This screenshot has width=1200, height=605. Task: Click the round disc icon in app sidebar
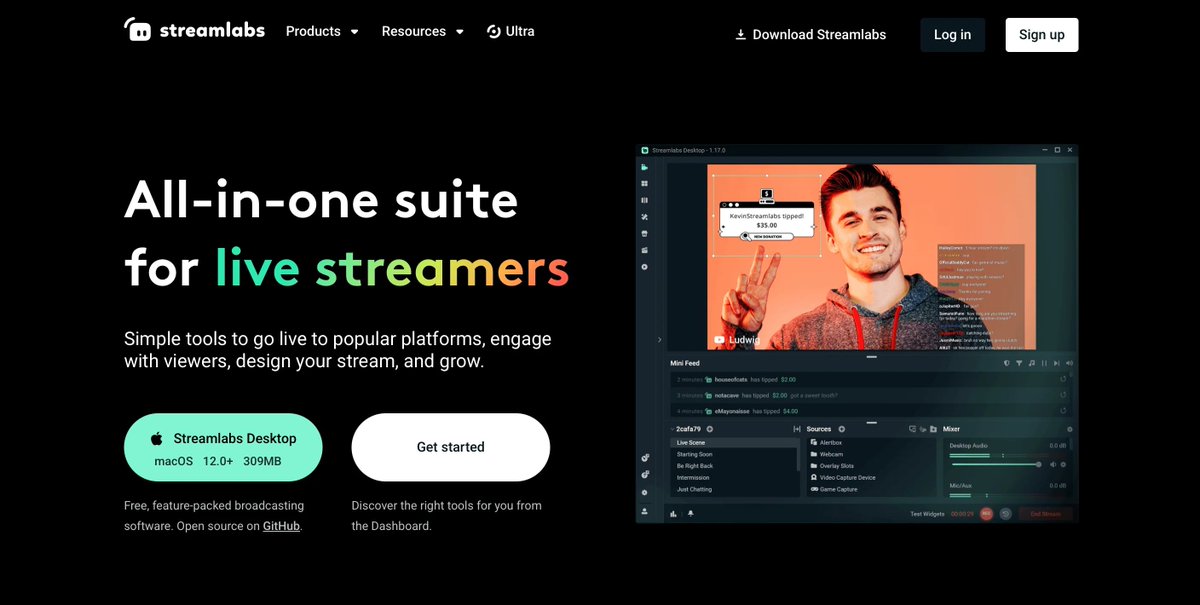644,267
